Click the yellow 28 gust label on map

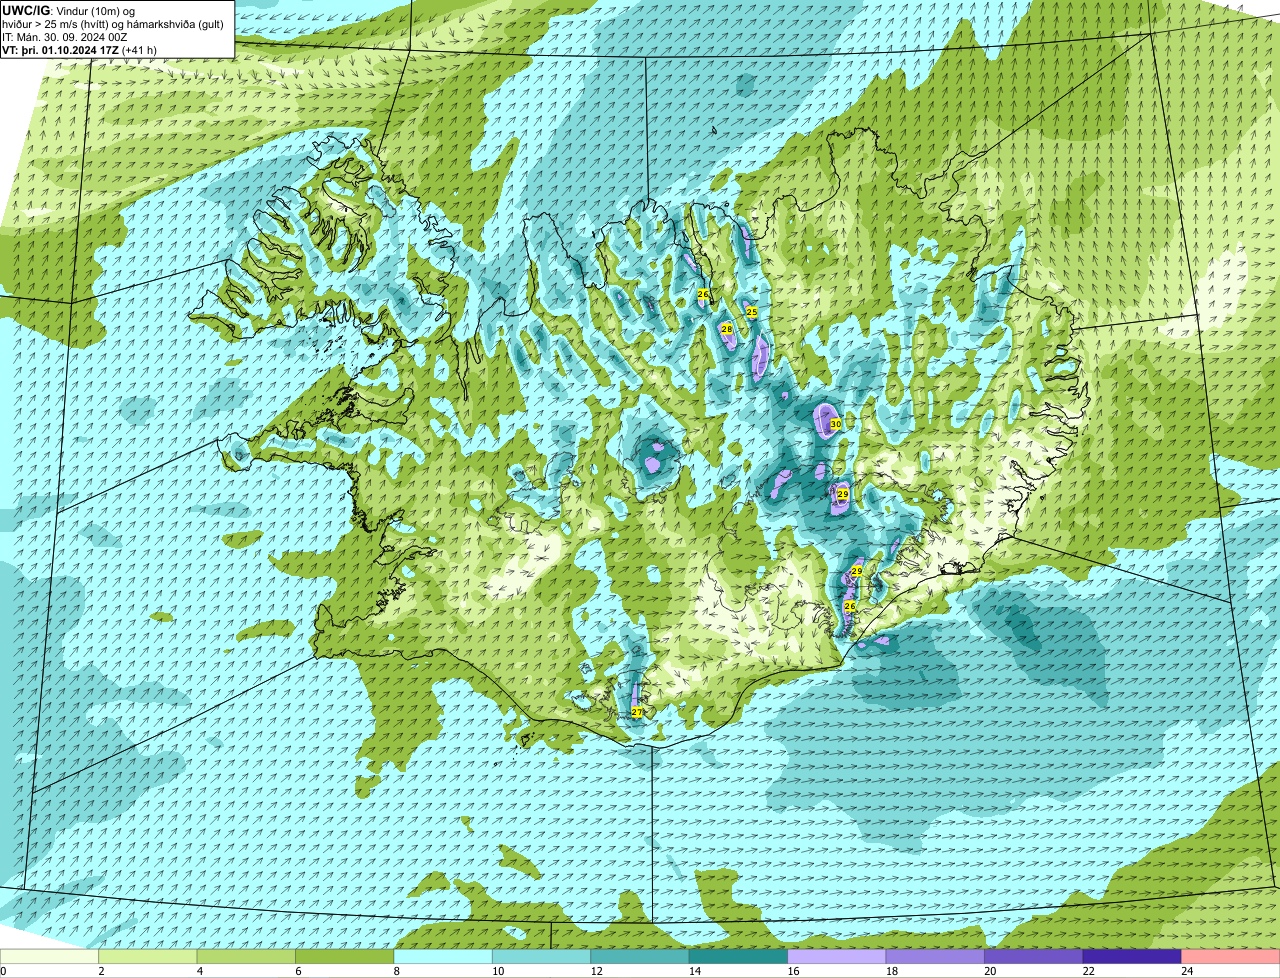click(727, 329)
